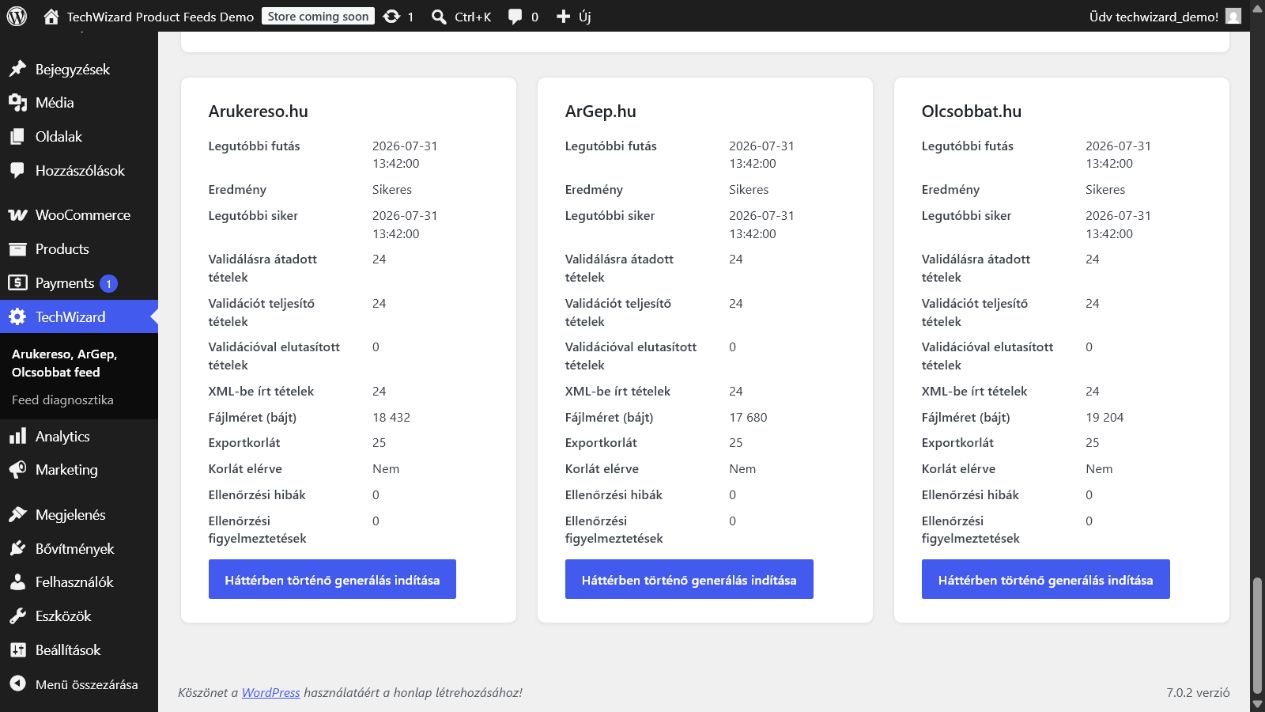Click the Store coming soon badge
Viewport: 1265px width, 712px height.
pyautogui.click(x=318, y=16)
